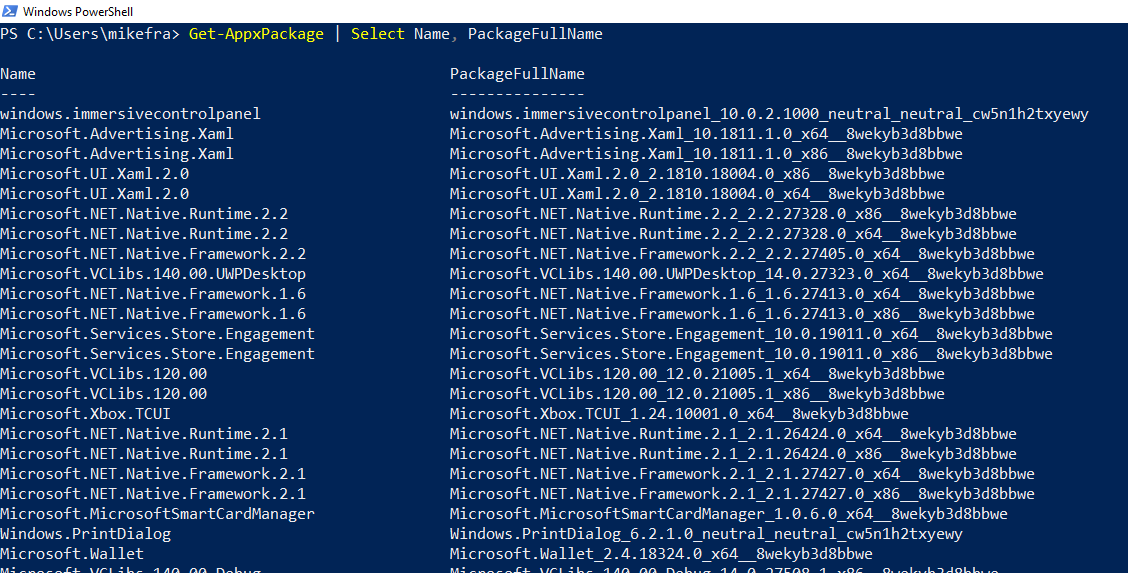Select the full name "windows.immersivecontrolpanel_10.0.2.1000_neutral_neutral_cw5n1h2txyewy"
Image resolution: width=1128 pixels, height=573 pixels.
(769, 114)
